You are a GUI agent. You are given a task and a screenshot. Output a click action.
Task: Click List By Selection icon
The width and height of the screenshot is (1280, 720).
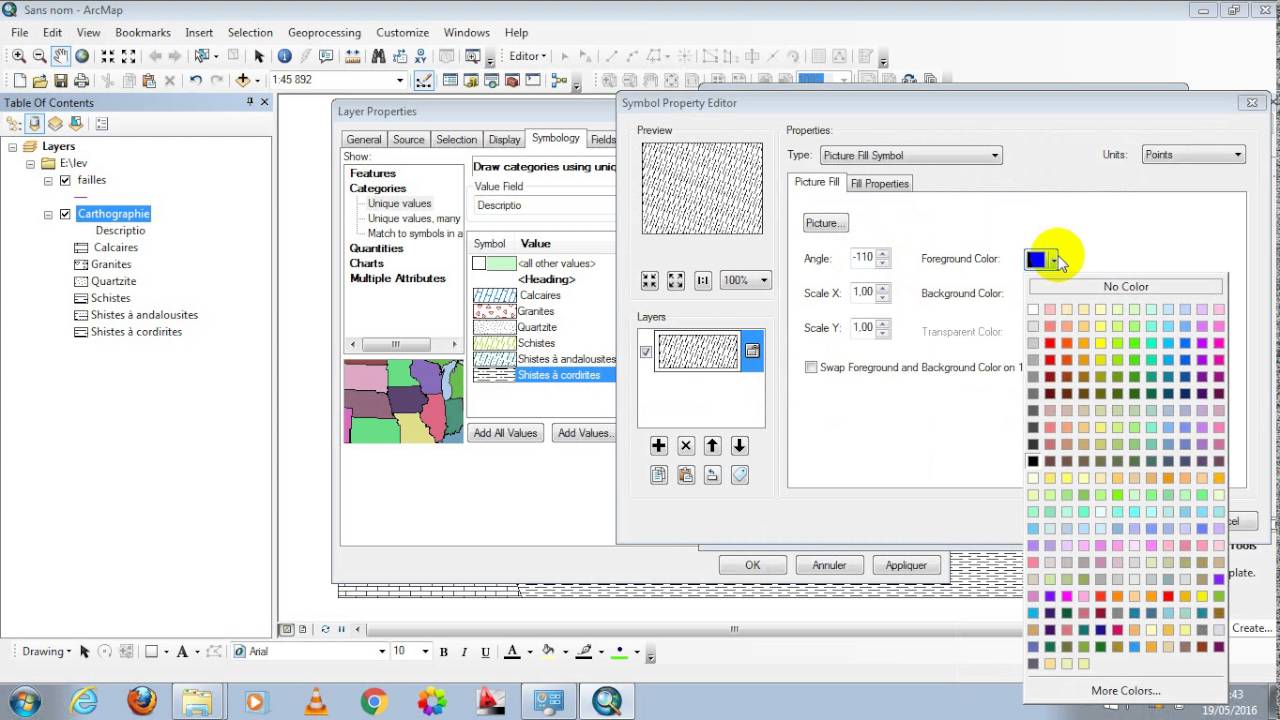point(77,124)
